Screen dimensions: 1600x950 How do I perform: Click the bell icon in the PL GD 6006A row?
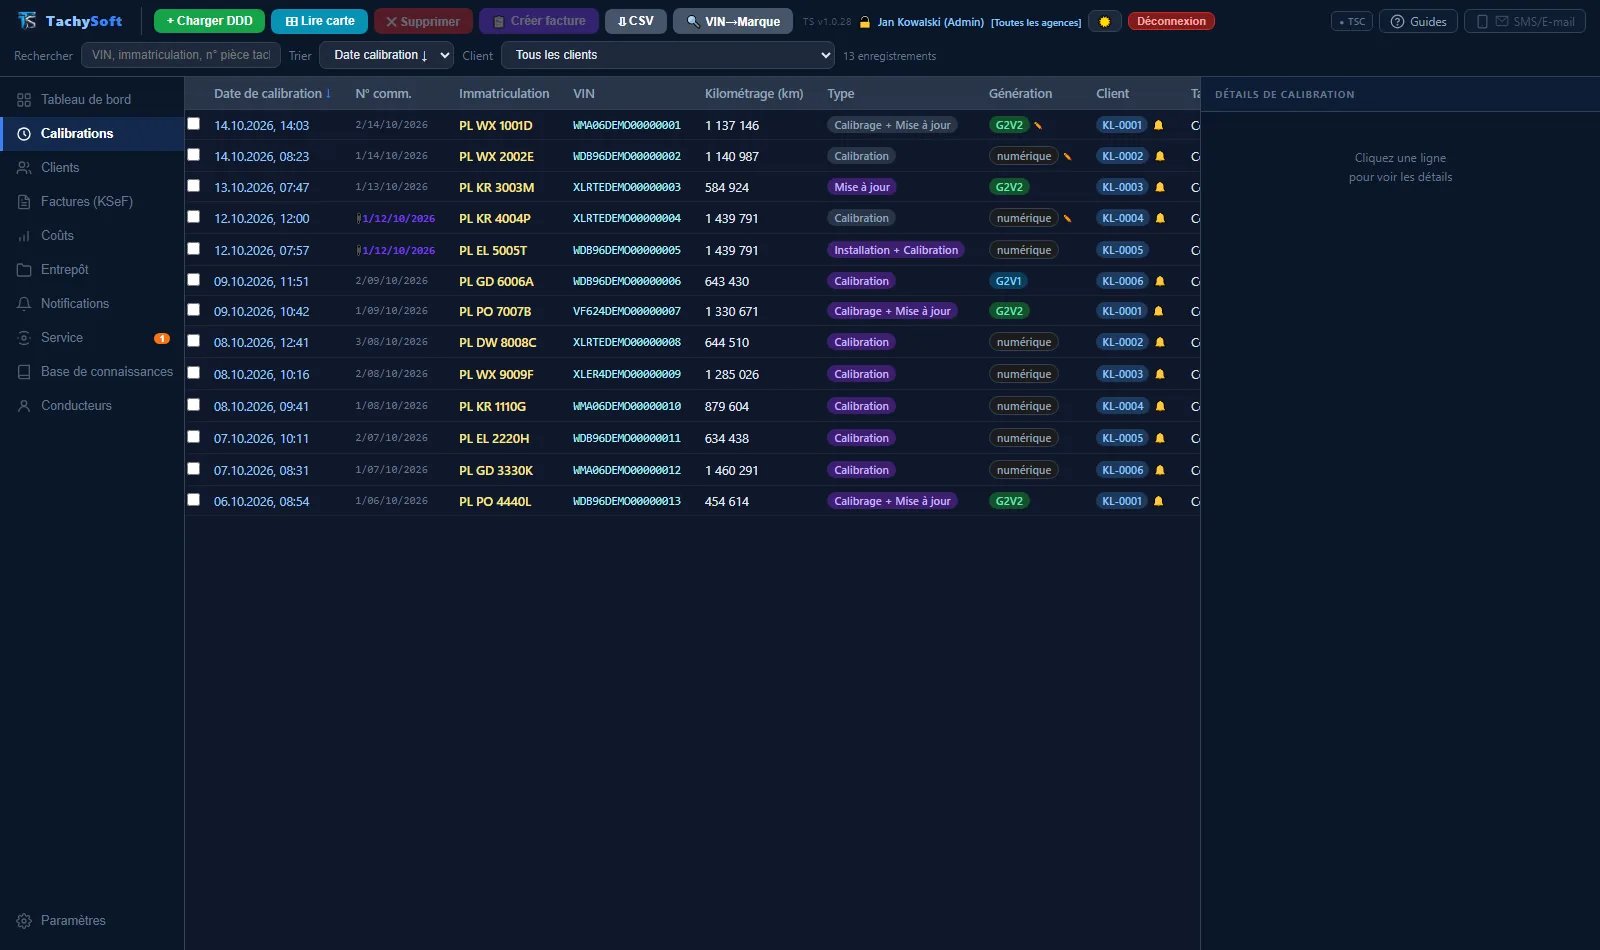[1160, 281]
